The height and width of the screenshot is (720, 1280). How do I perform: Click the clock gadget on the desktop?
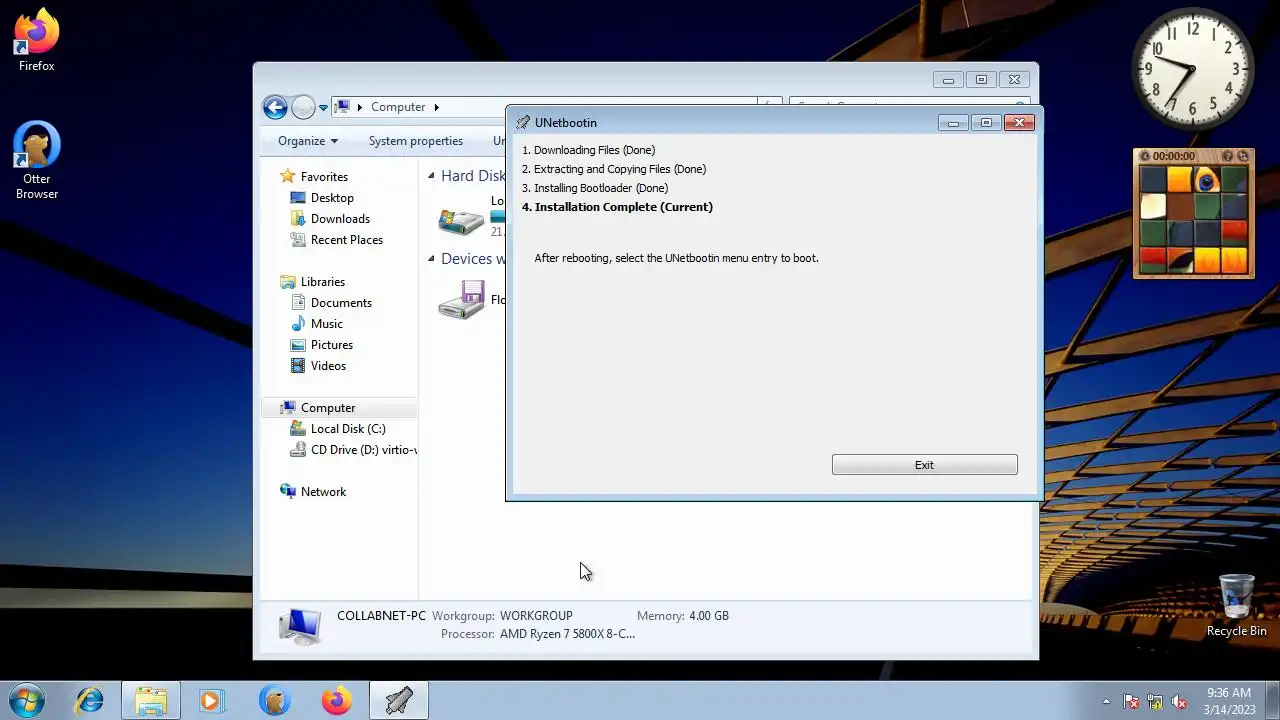click(1193, 70)
